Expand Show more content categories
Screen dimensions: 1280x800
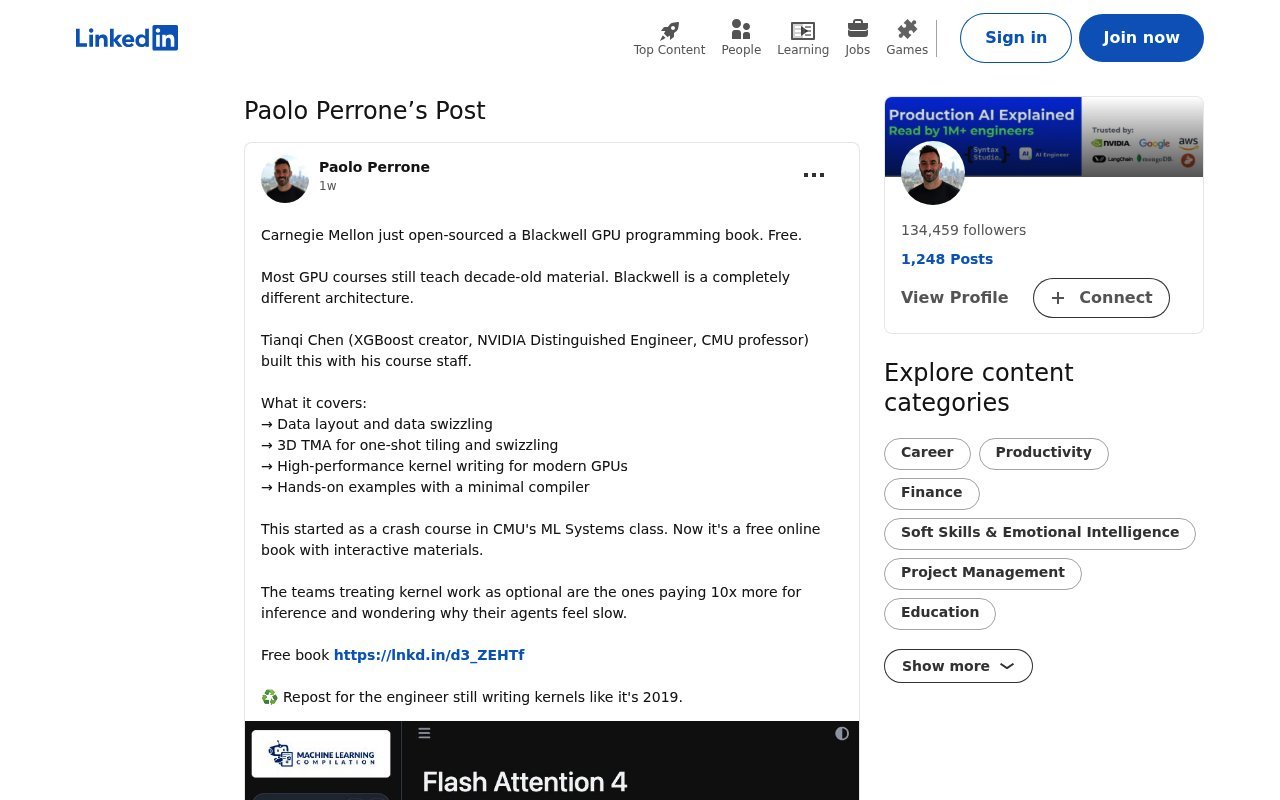click(x=958, y=666)
